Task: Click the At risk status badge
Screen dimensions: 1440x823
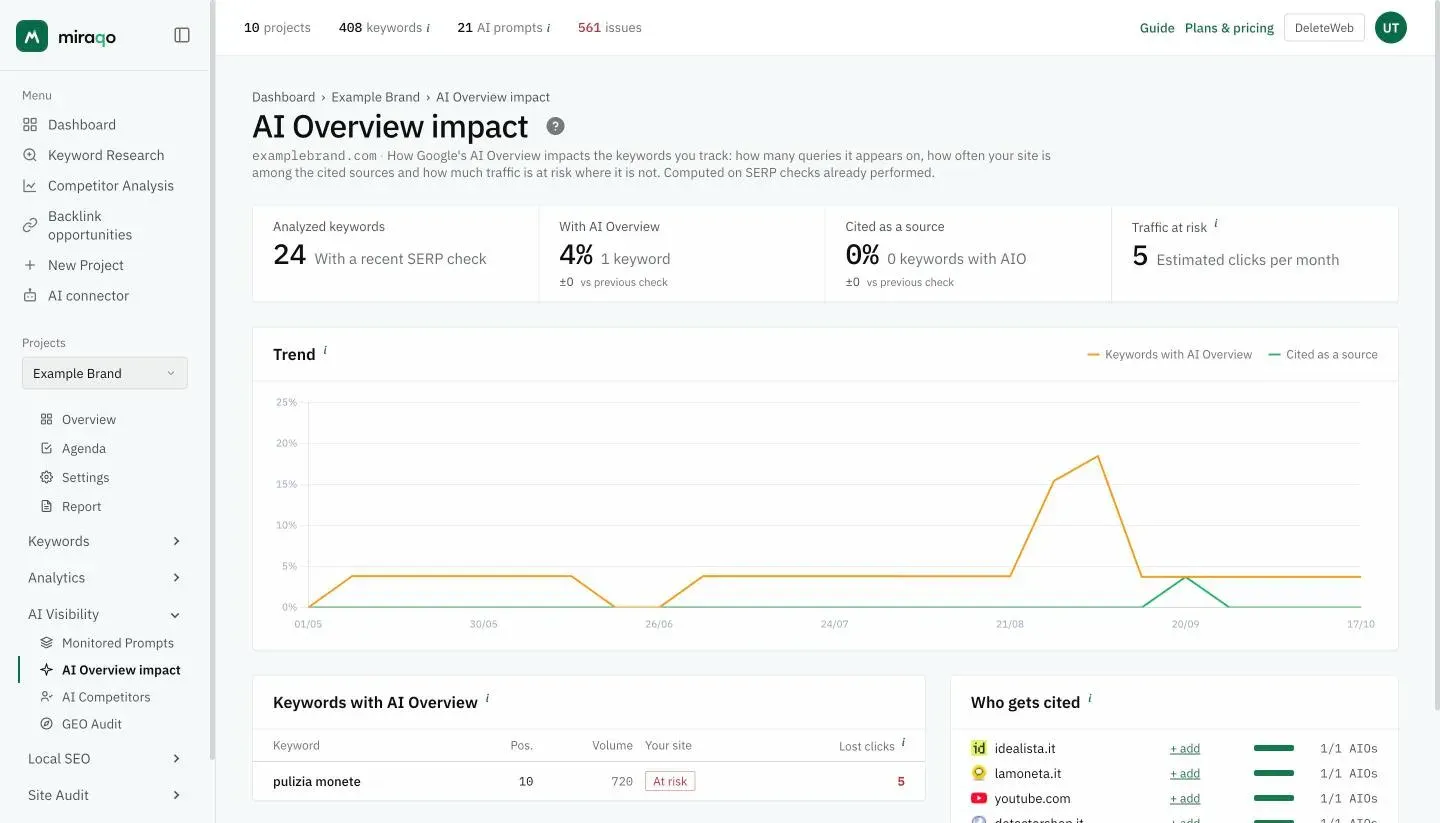Action: (670, 781)
